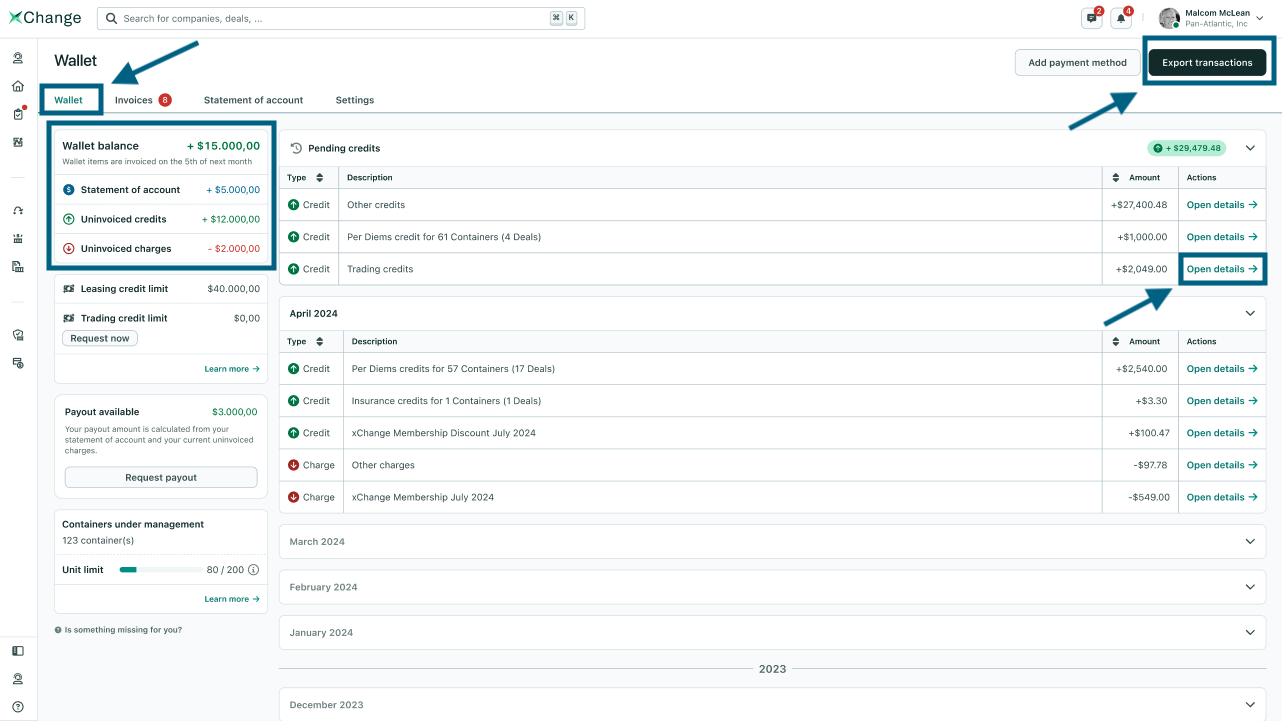Sort April 2024 table by Amount
This screenshot has width=1282, height=721.
tap(1116, 342)
